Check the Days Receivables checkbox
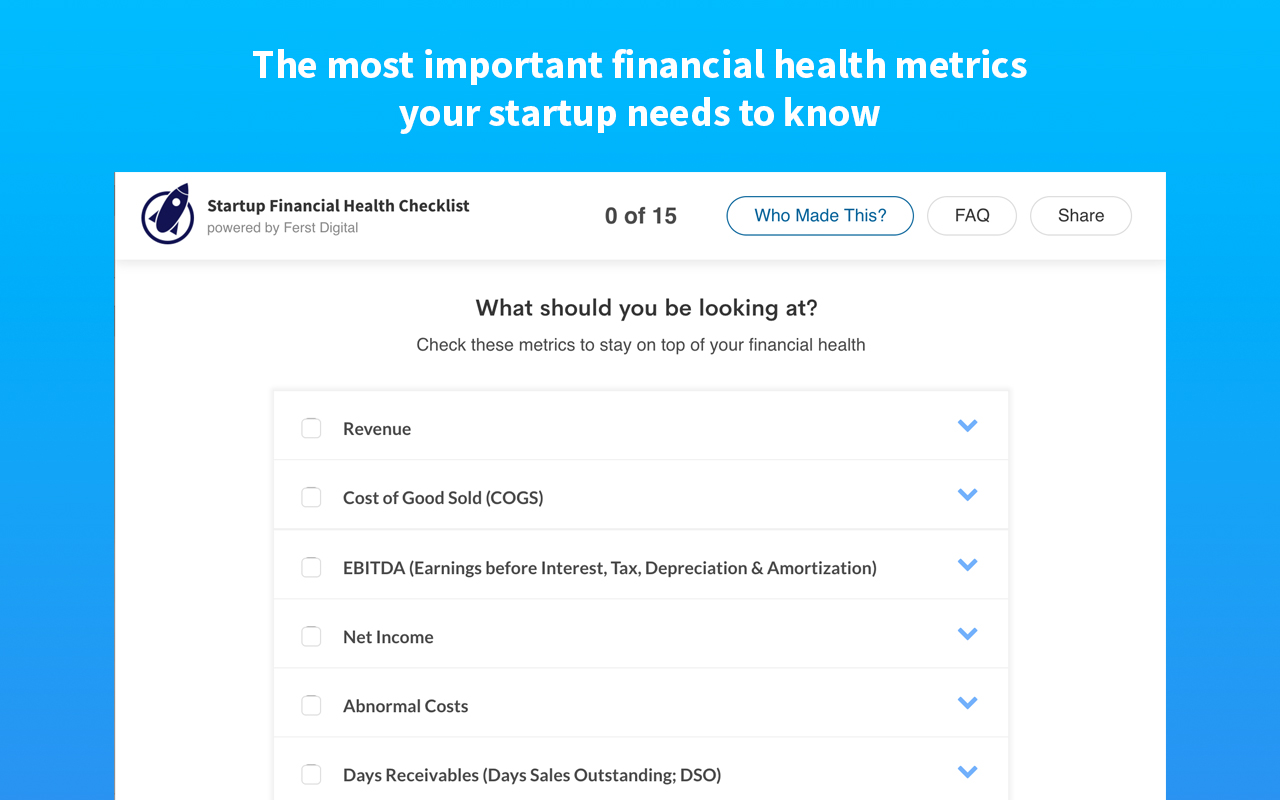Screen dimensions: 1280x800 coord(311,774)
